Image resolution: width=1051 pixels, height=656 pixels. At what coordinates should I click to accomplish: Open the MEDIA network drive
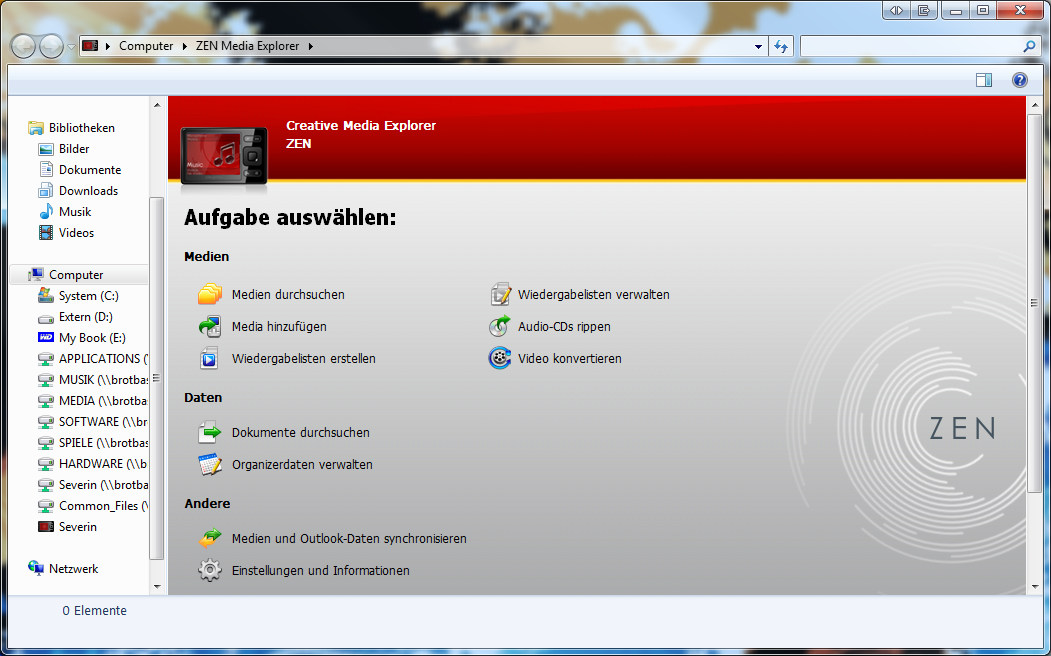pyautogui.click(x=92, y=401)
